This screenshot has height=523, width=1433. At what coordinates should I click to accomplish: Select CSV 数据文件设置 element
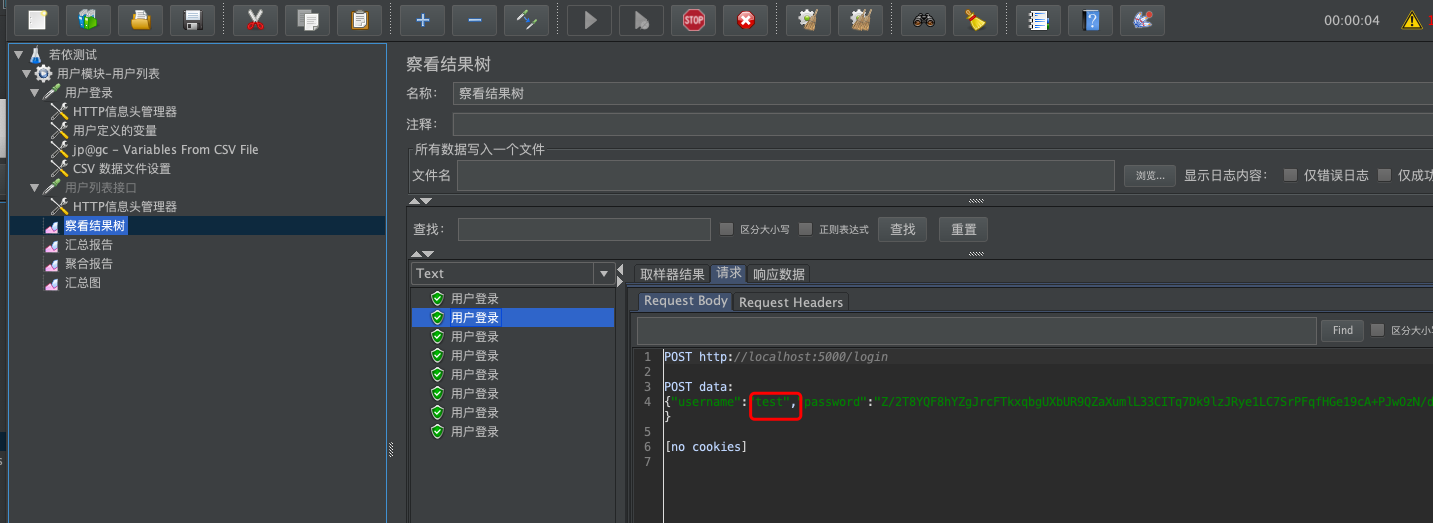click(122, 168)
